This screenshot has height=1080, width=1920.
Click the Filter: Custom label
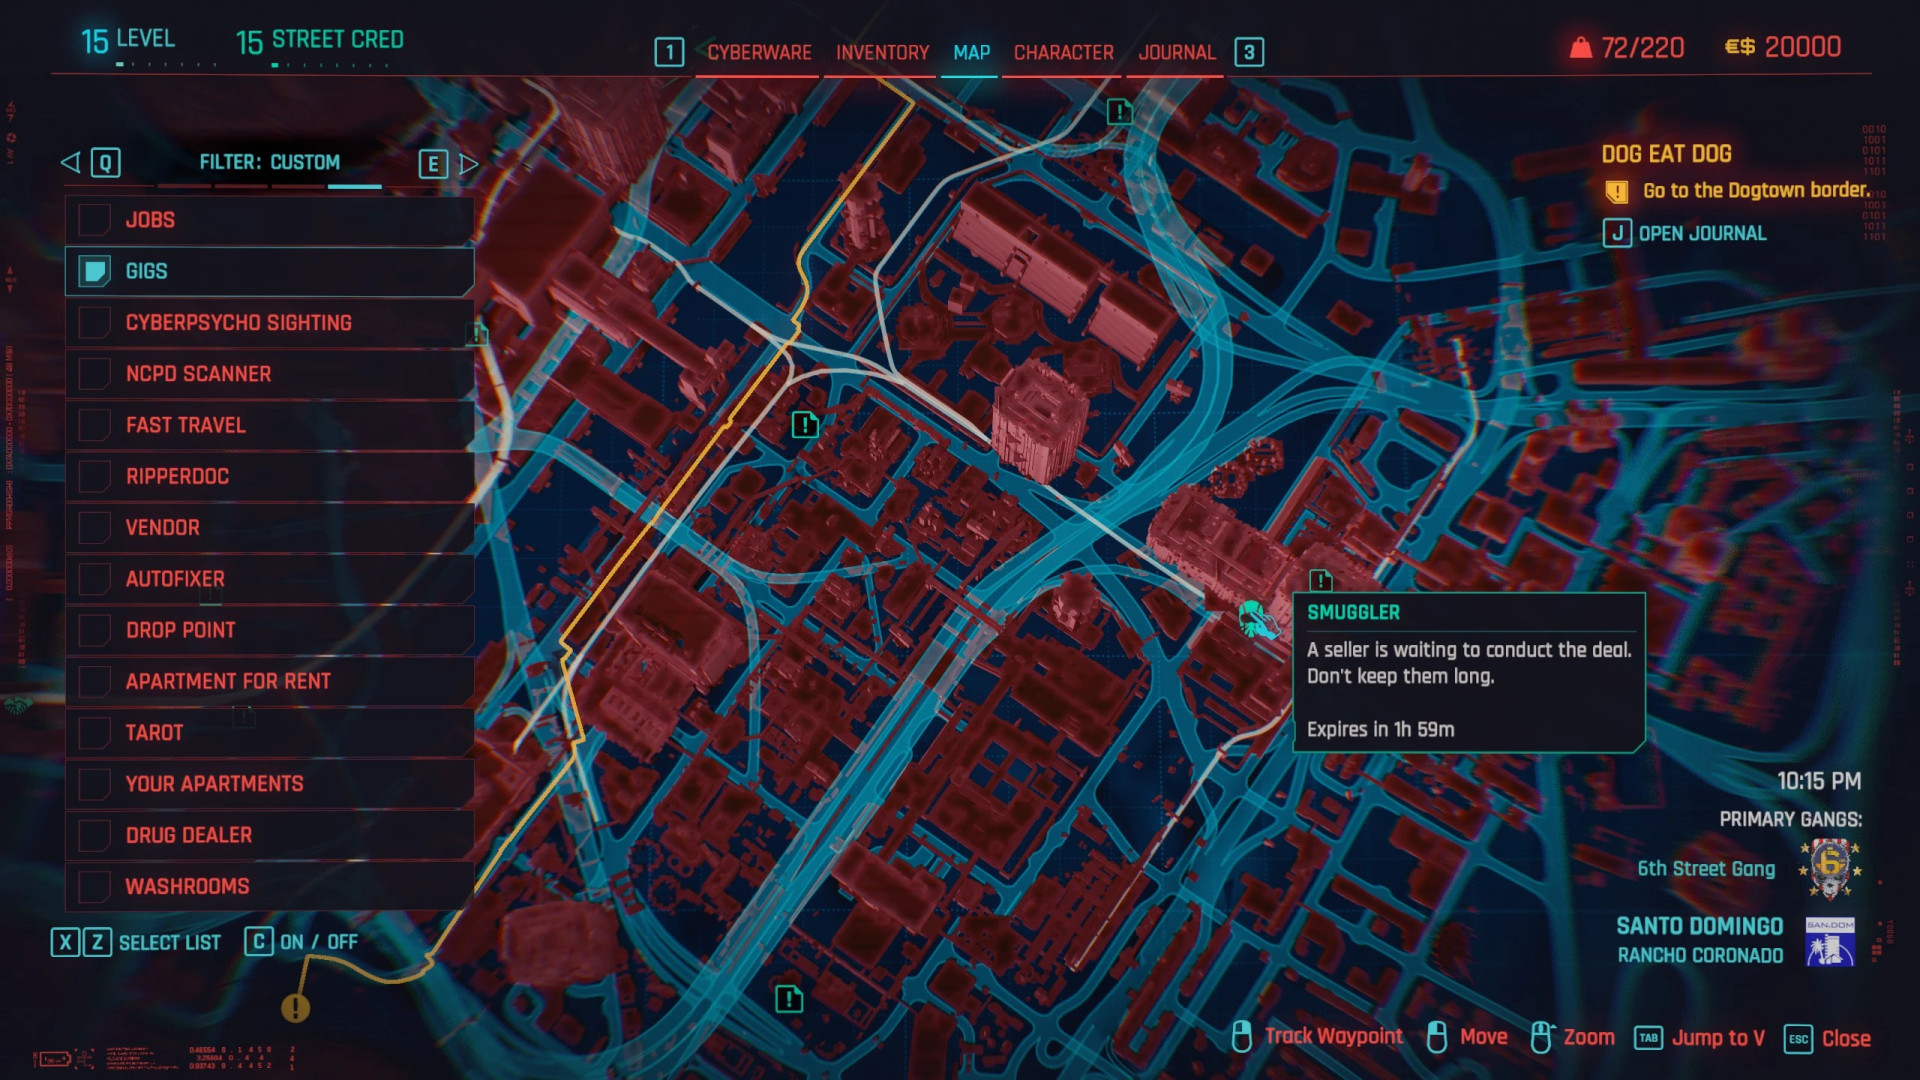(x=269, y=162)
